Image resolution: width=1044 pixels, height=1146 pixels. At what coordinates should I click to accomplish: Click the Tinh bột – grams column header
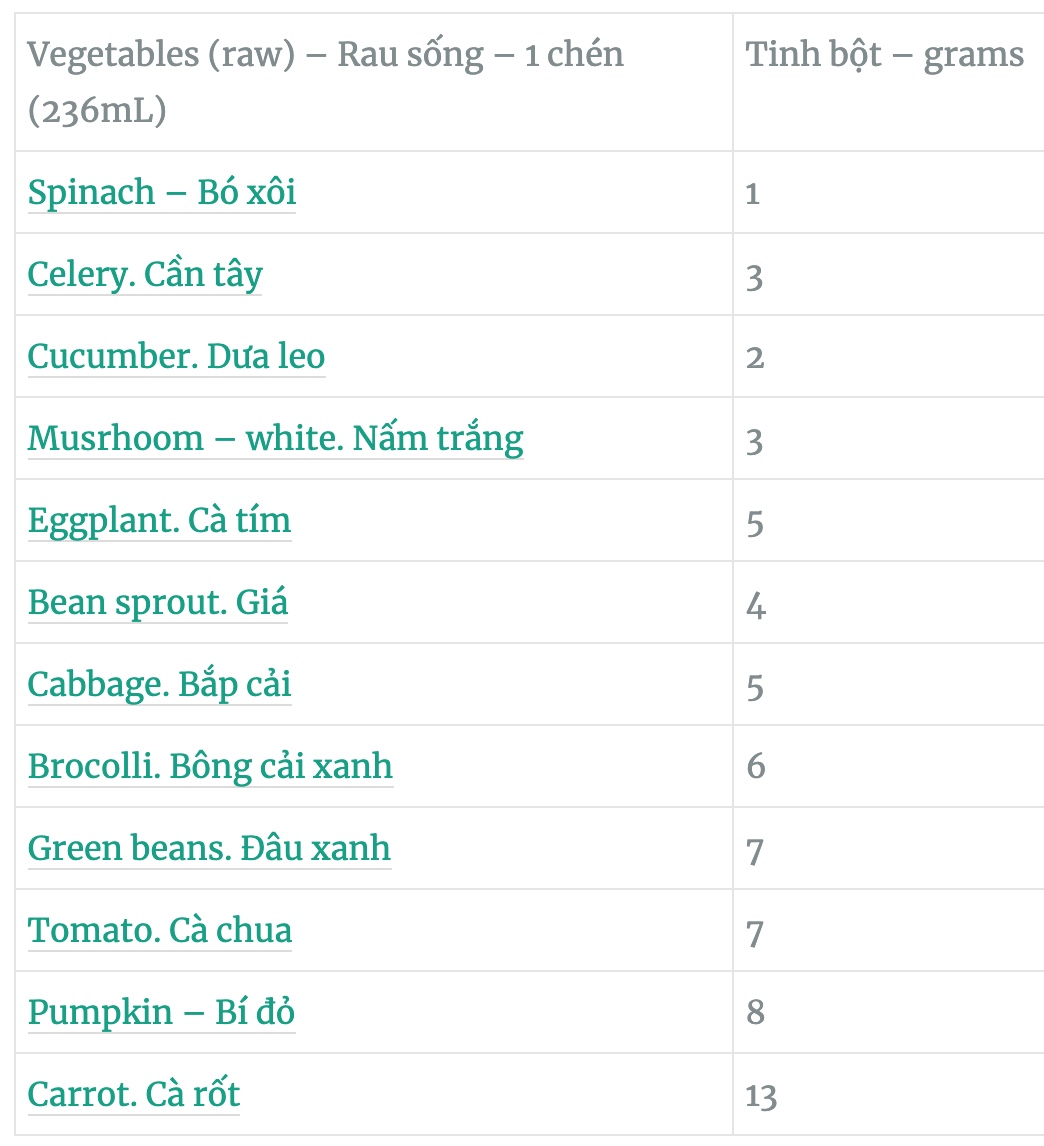coord(885,55)
